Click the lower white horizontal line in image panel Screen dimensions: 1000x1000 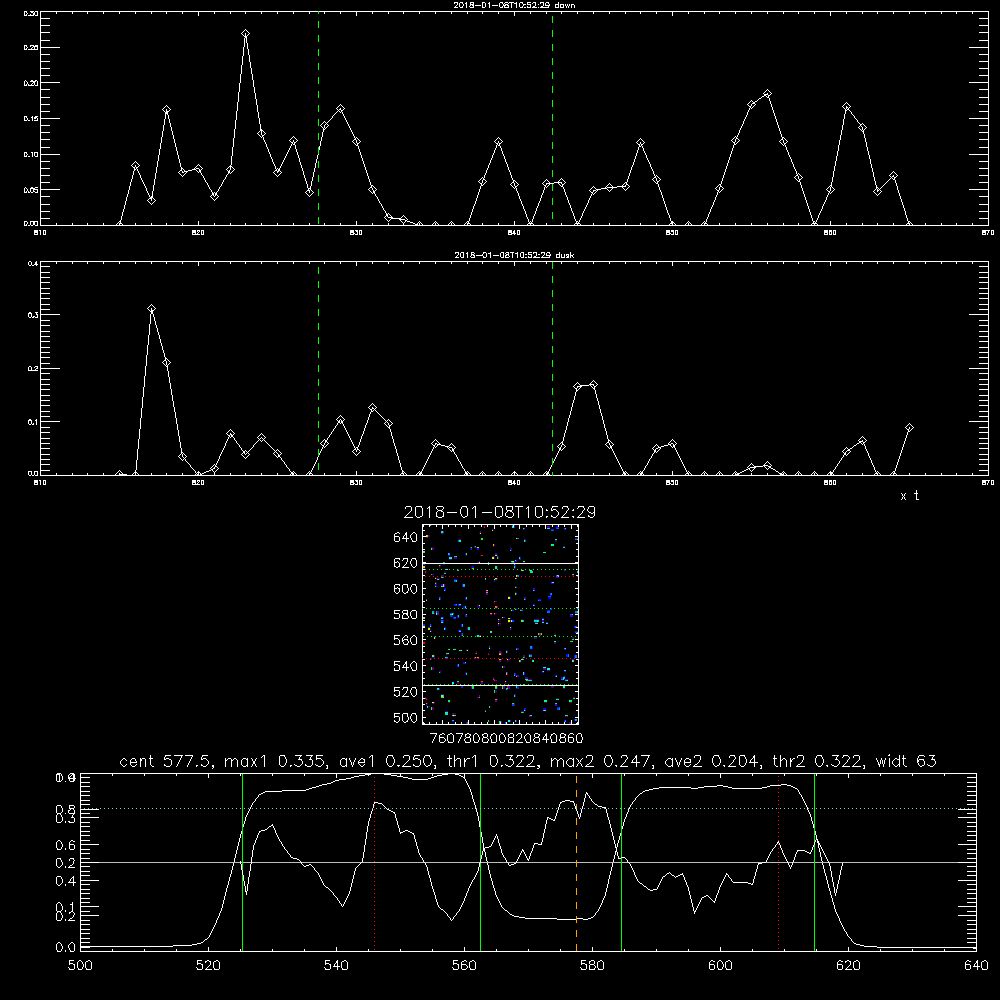[500, 685]
